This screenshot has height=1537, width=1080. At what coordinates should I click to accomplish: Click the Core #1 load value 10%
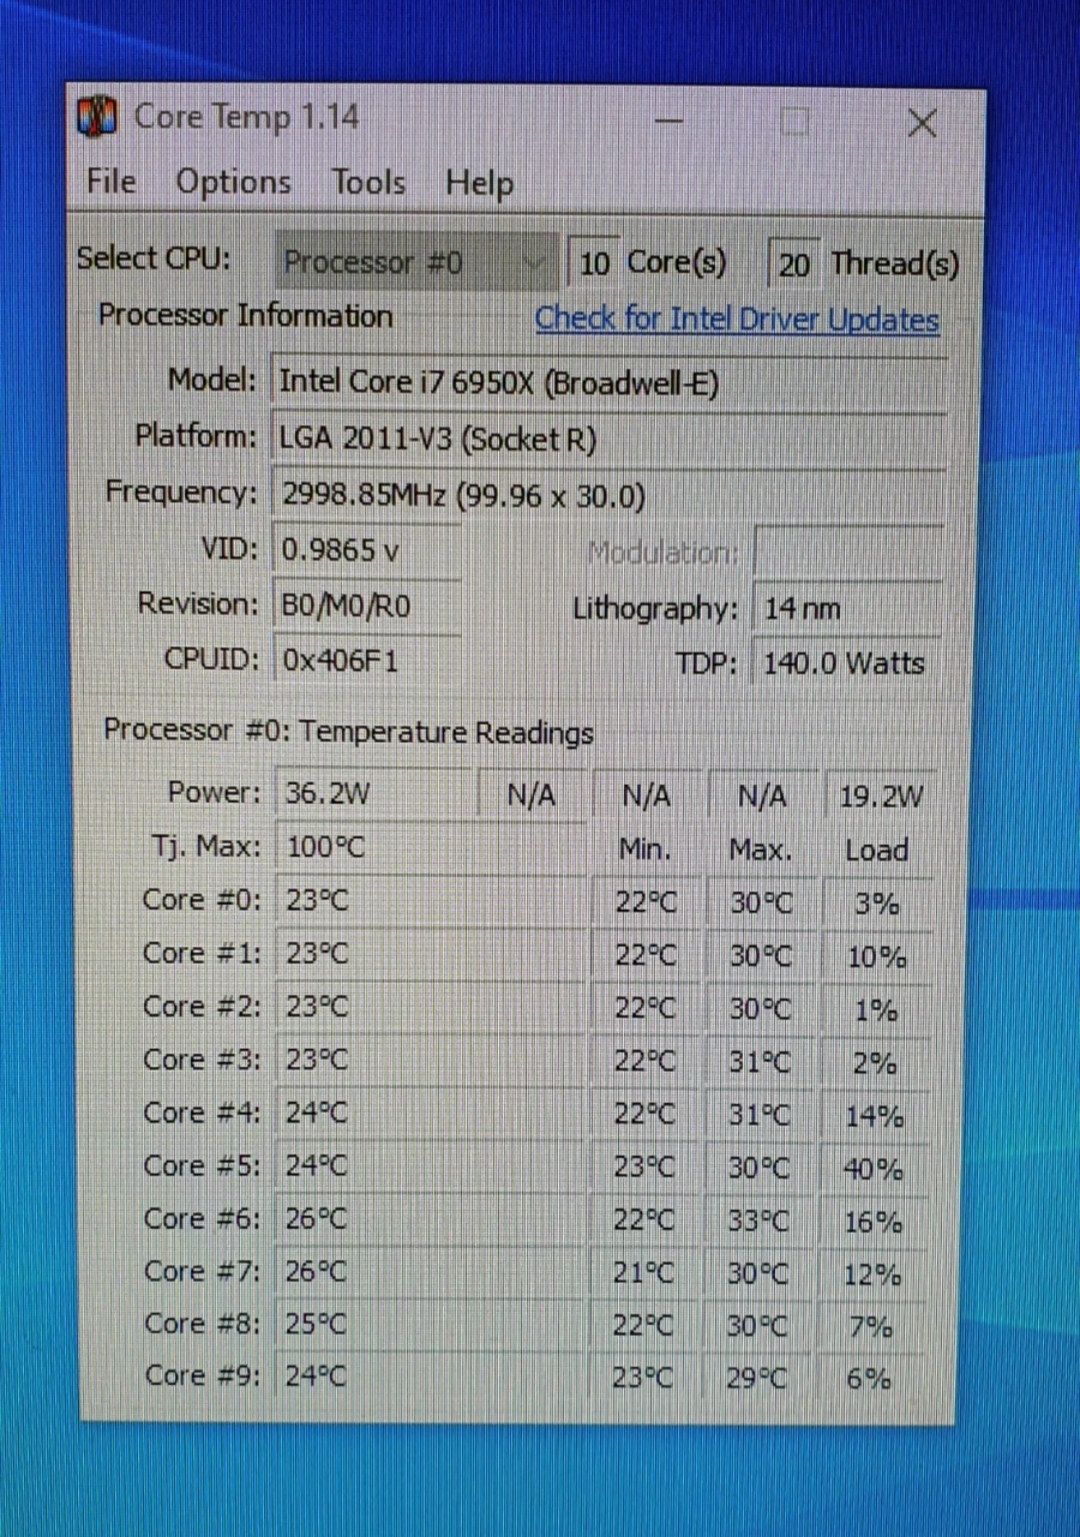[877, 957]
